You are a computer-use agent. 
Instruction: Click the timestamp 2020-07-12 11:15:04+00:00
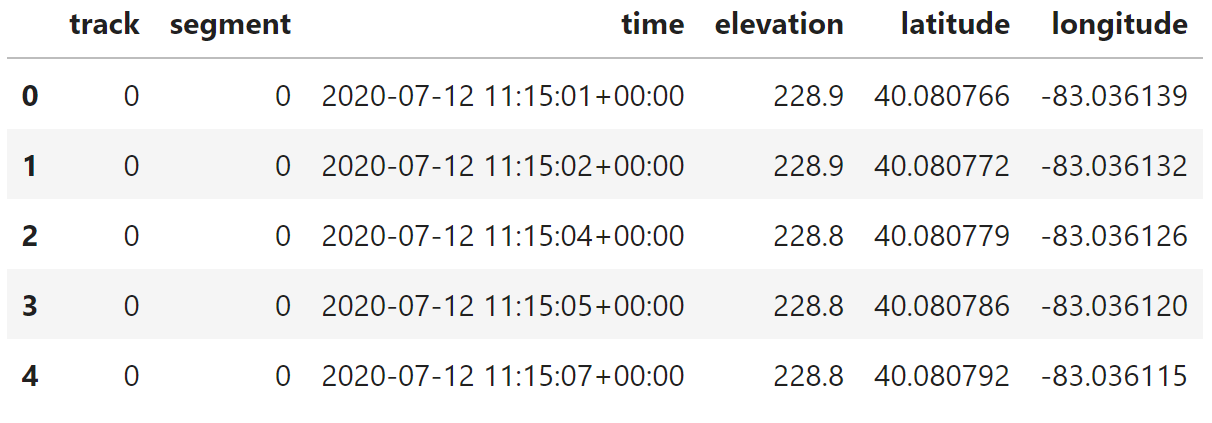tap(503, 236)
